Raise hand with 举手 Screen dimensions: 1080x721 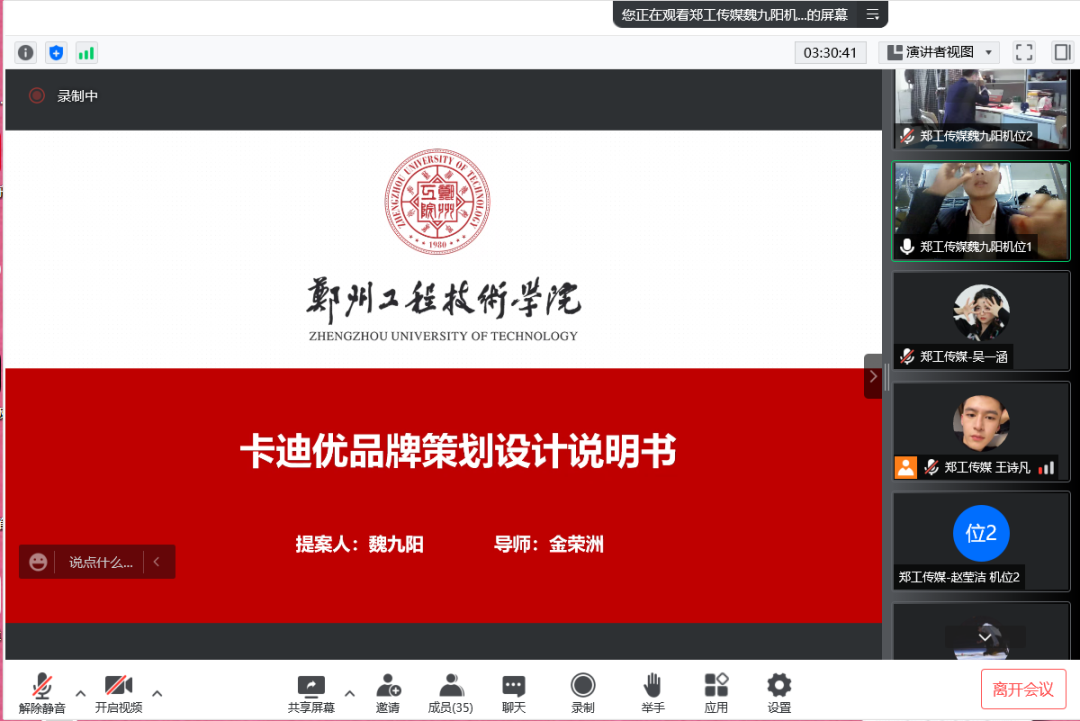pos(653,693)
